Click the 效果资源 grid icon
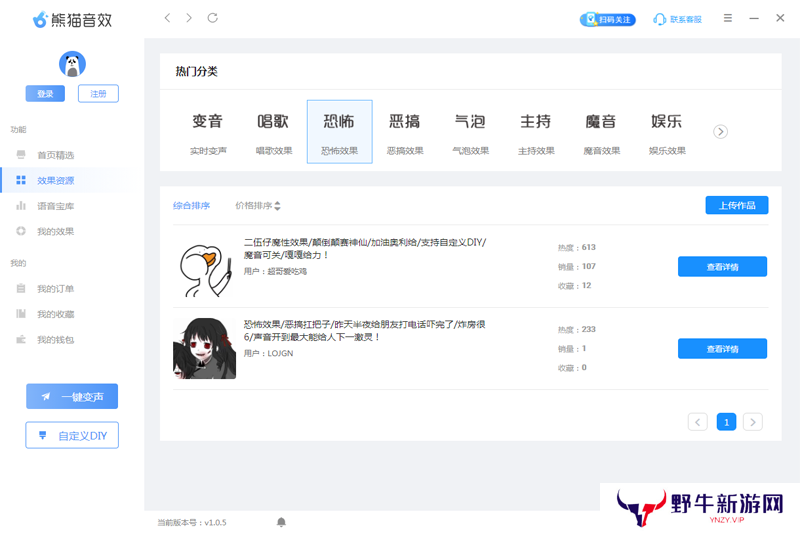This screenshot has height=533, width=800. [21, 180]
